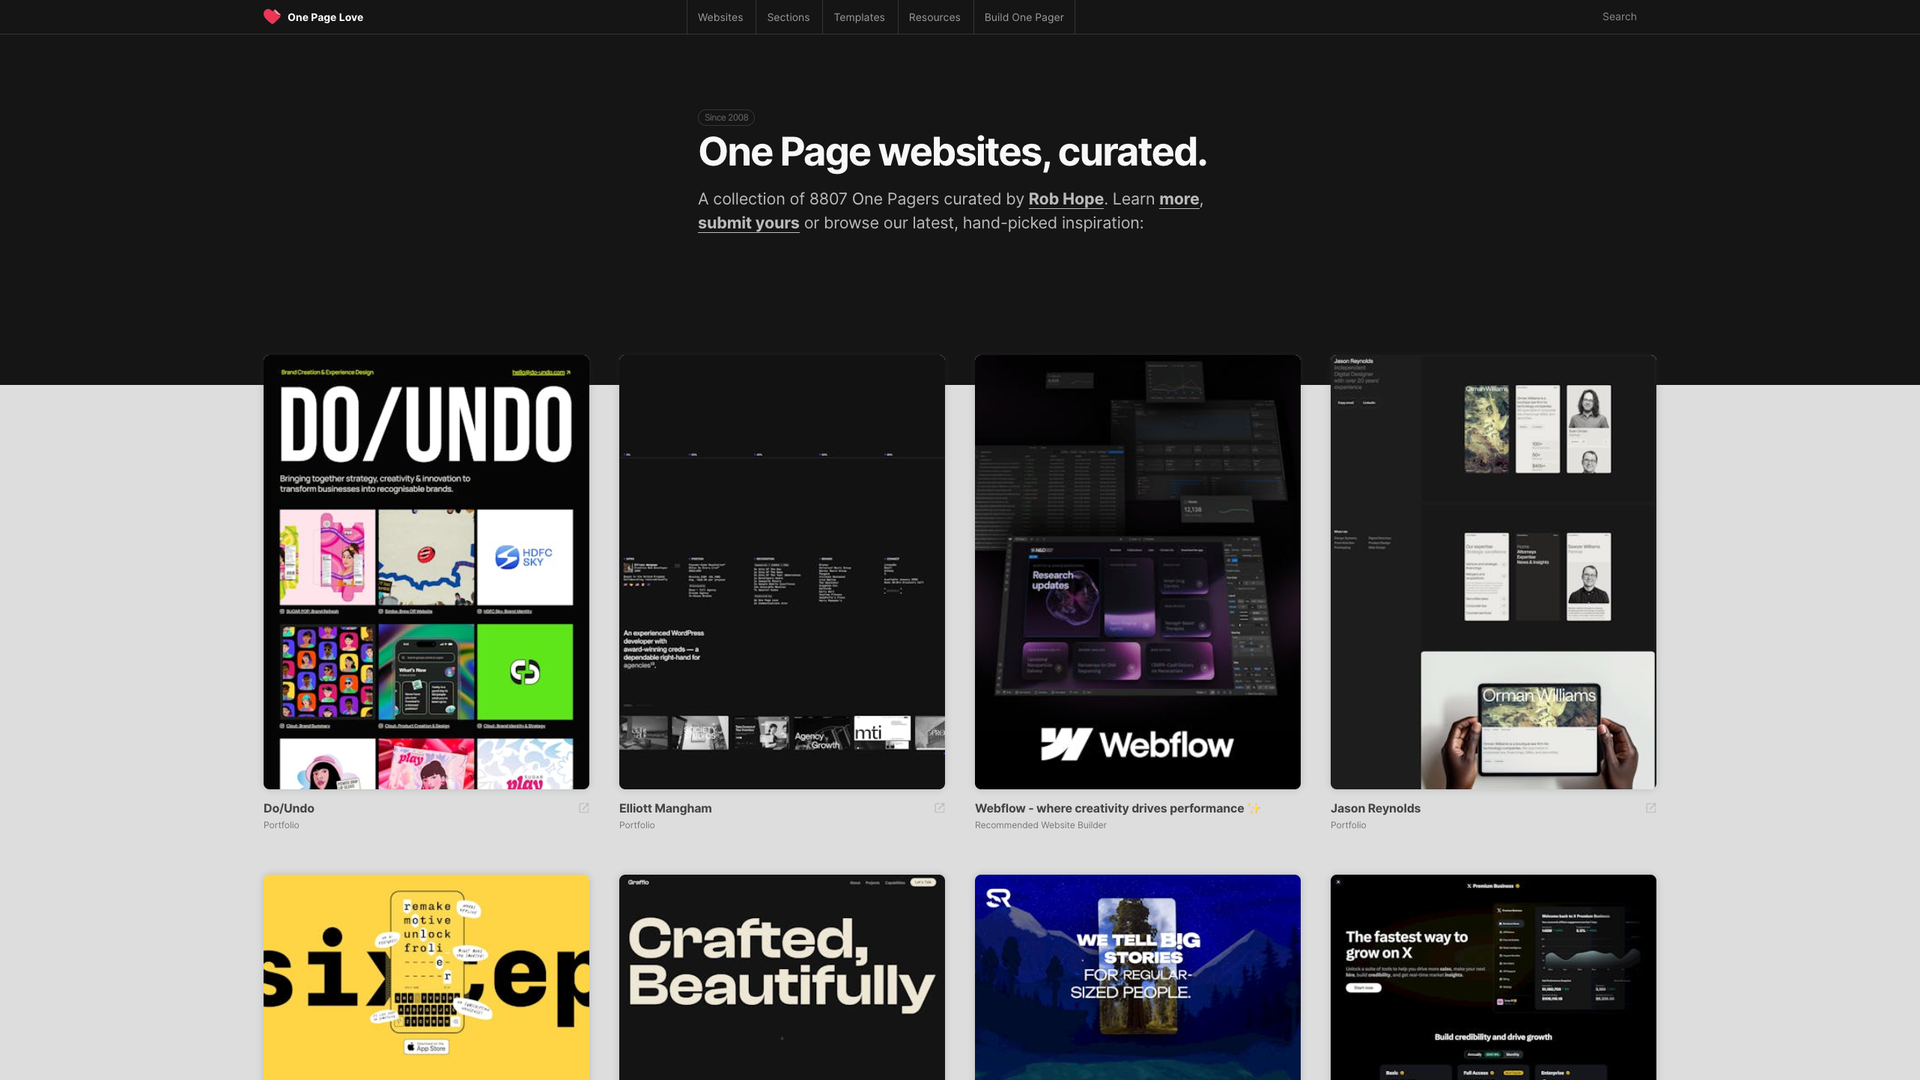The height and width of the screenshot is (1080, 1920).
Task: Open the 'submit yours' link
Action: 748,223
